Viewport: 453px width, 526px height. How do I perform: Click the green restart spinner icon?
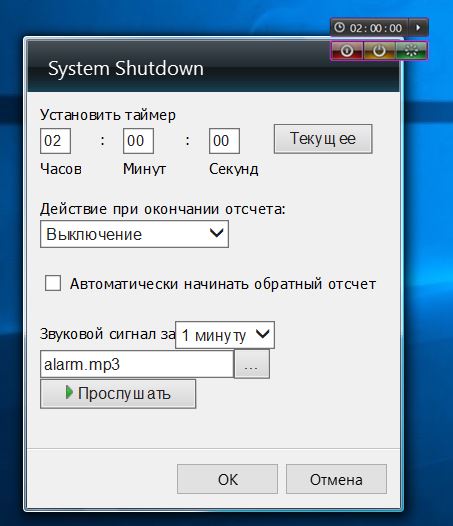point(411,51)
